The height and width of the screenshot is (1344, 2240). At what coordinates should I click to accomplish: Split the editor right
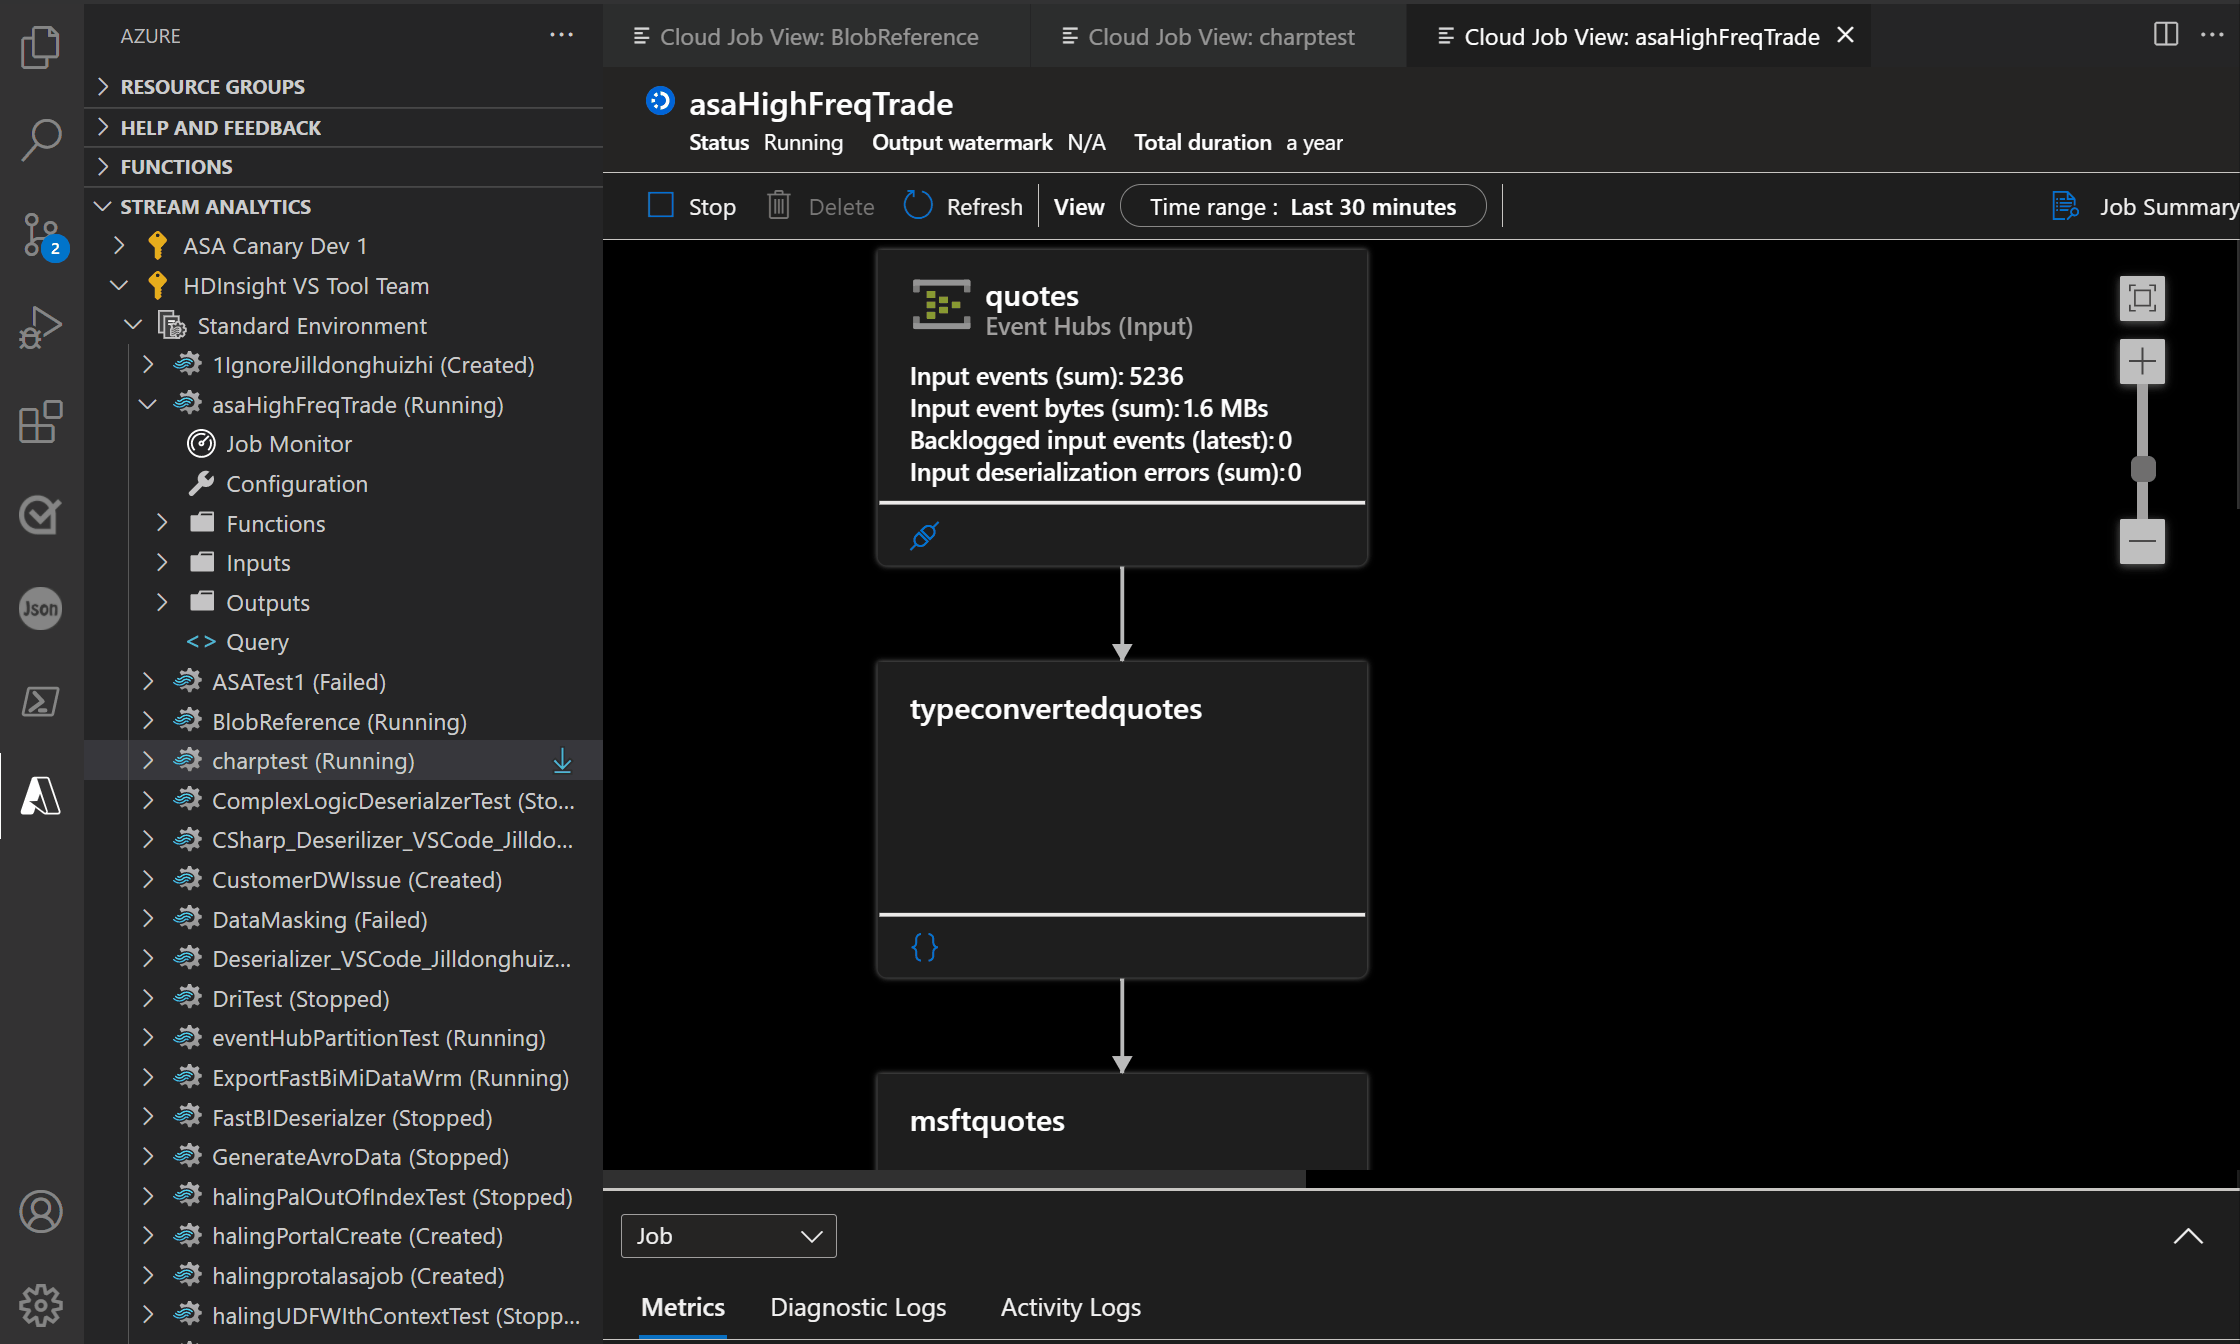pos(2166,35)
